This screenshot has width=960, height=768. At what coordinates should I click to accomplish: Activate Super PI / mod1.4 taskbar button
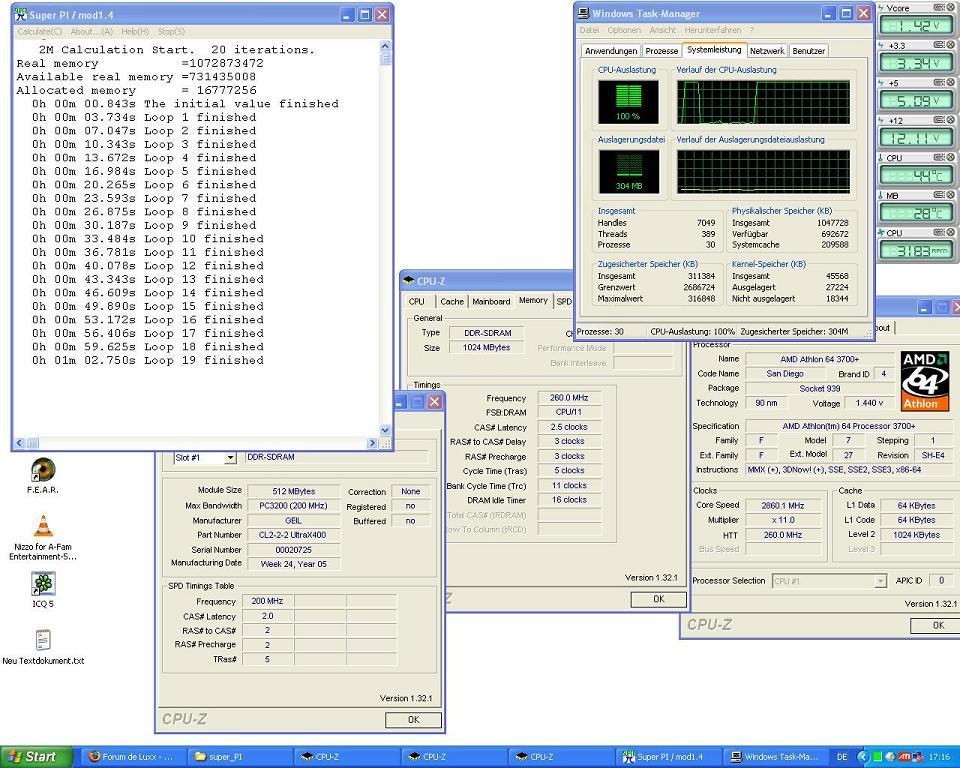tap(668, 757)
